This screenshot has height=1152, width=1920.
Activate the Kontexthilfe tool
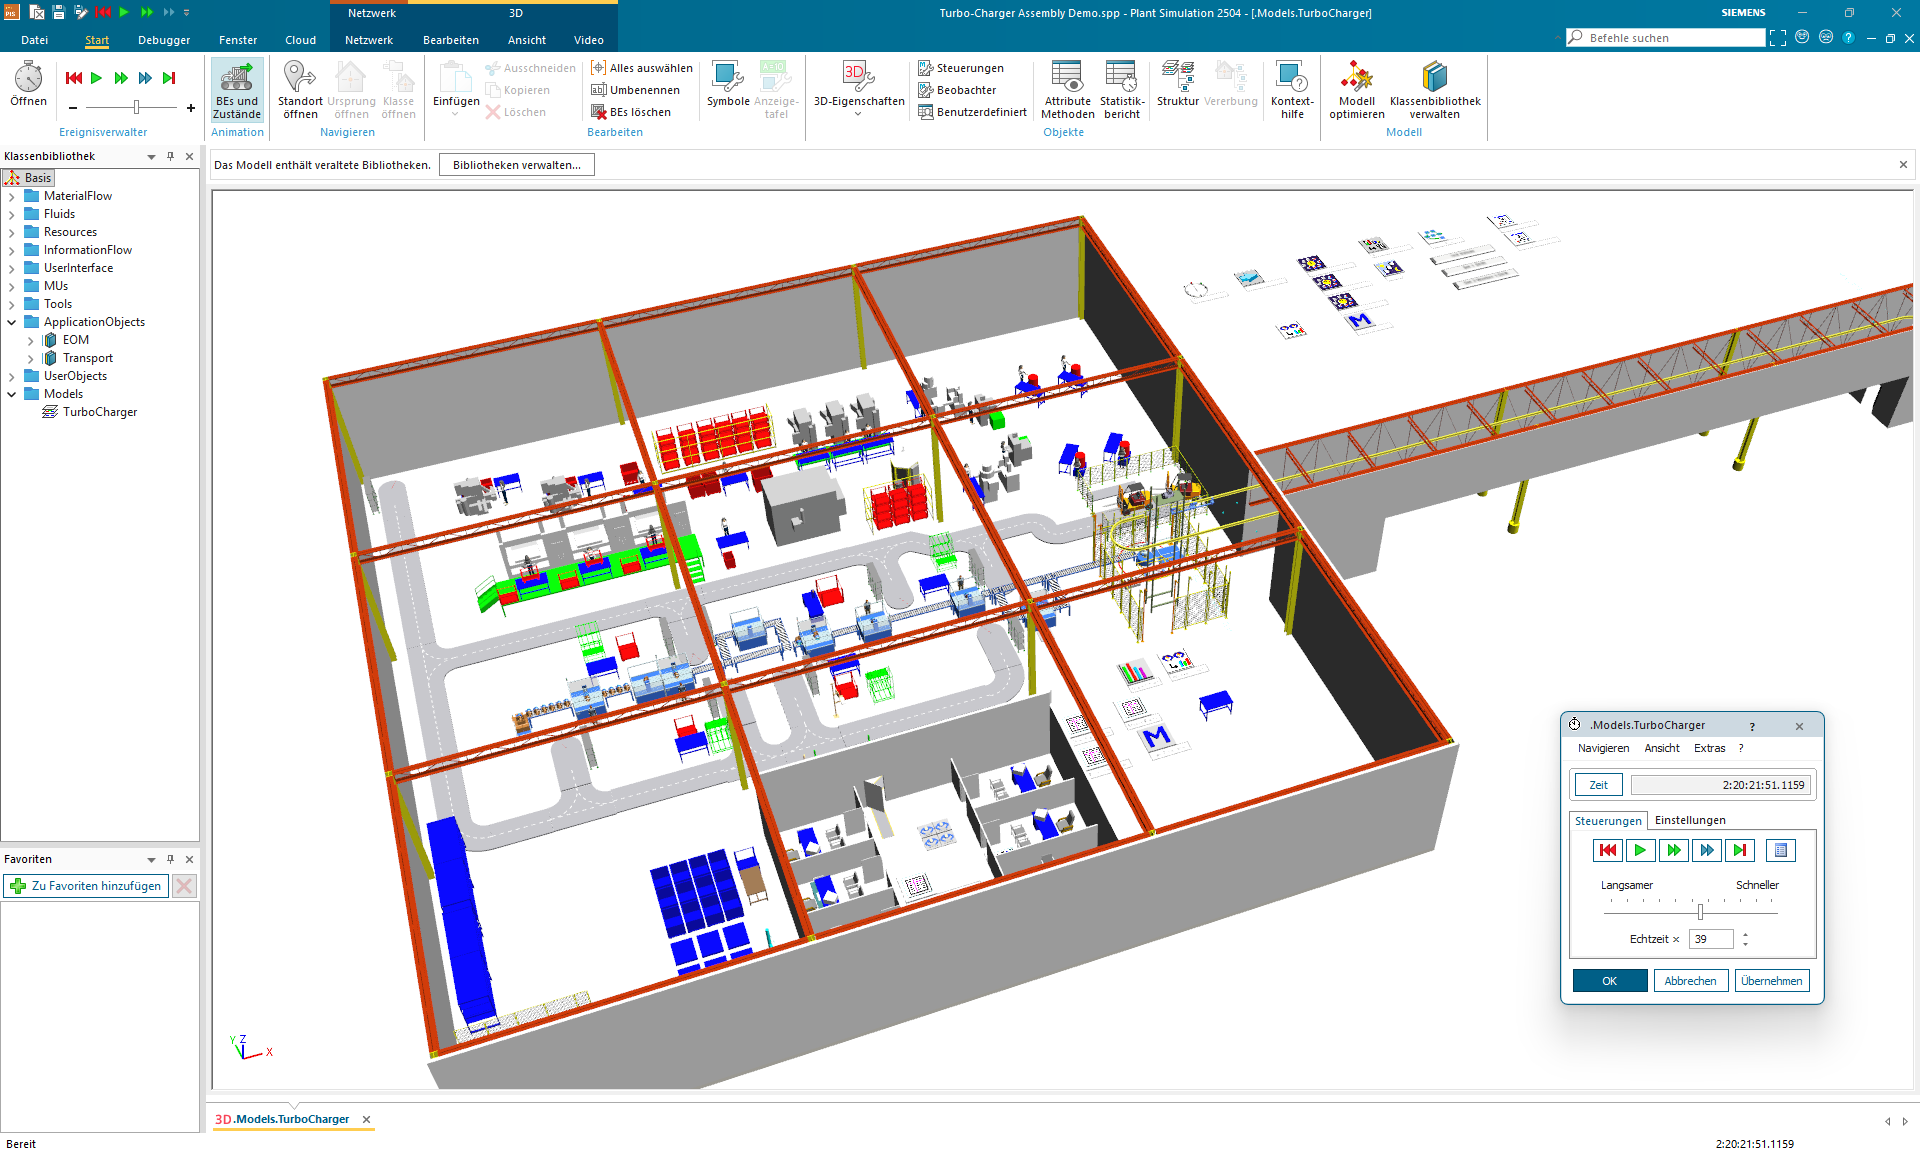1291,88
